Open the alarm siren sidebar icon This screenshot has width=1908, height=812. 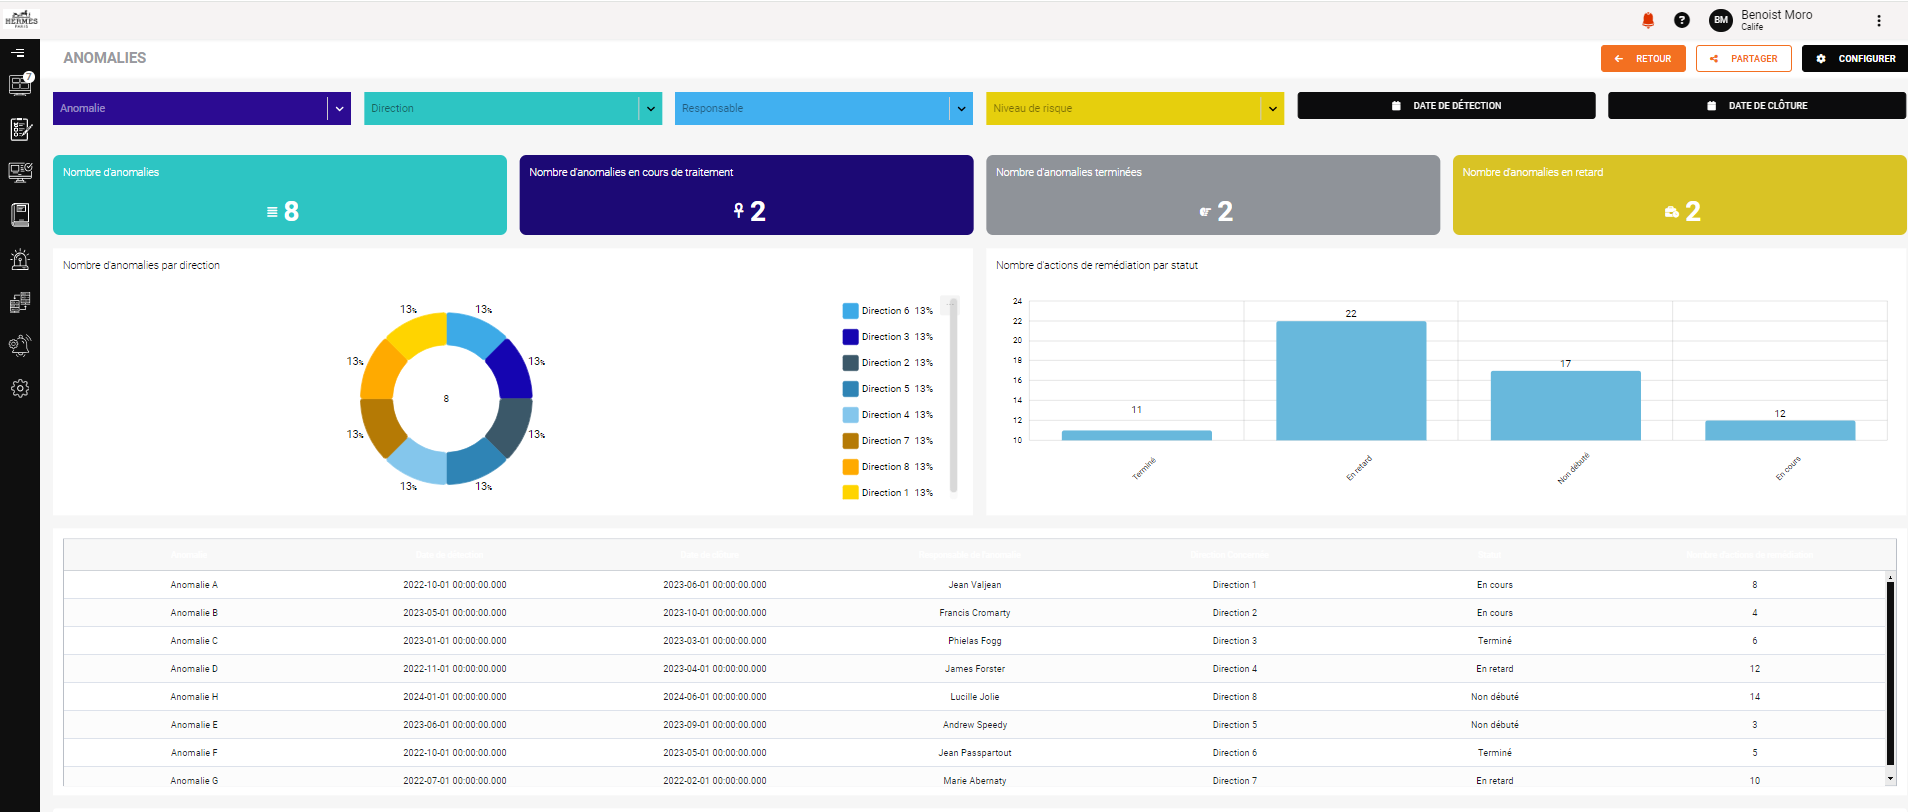(20, 260)
